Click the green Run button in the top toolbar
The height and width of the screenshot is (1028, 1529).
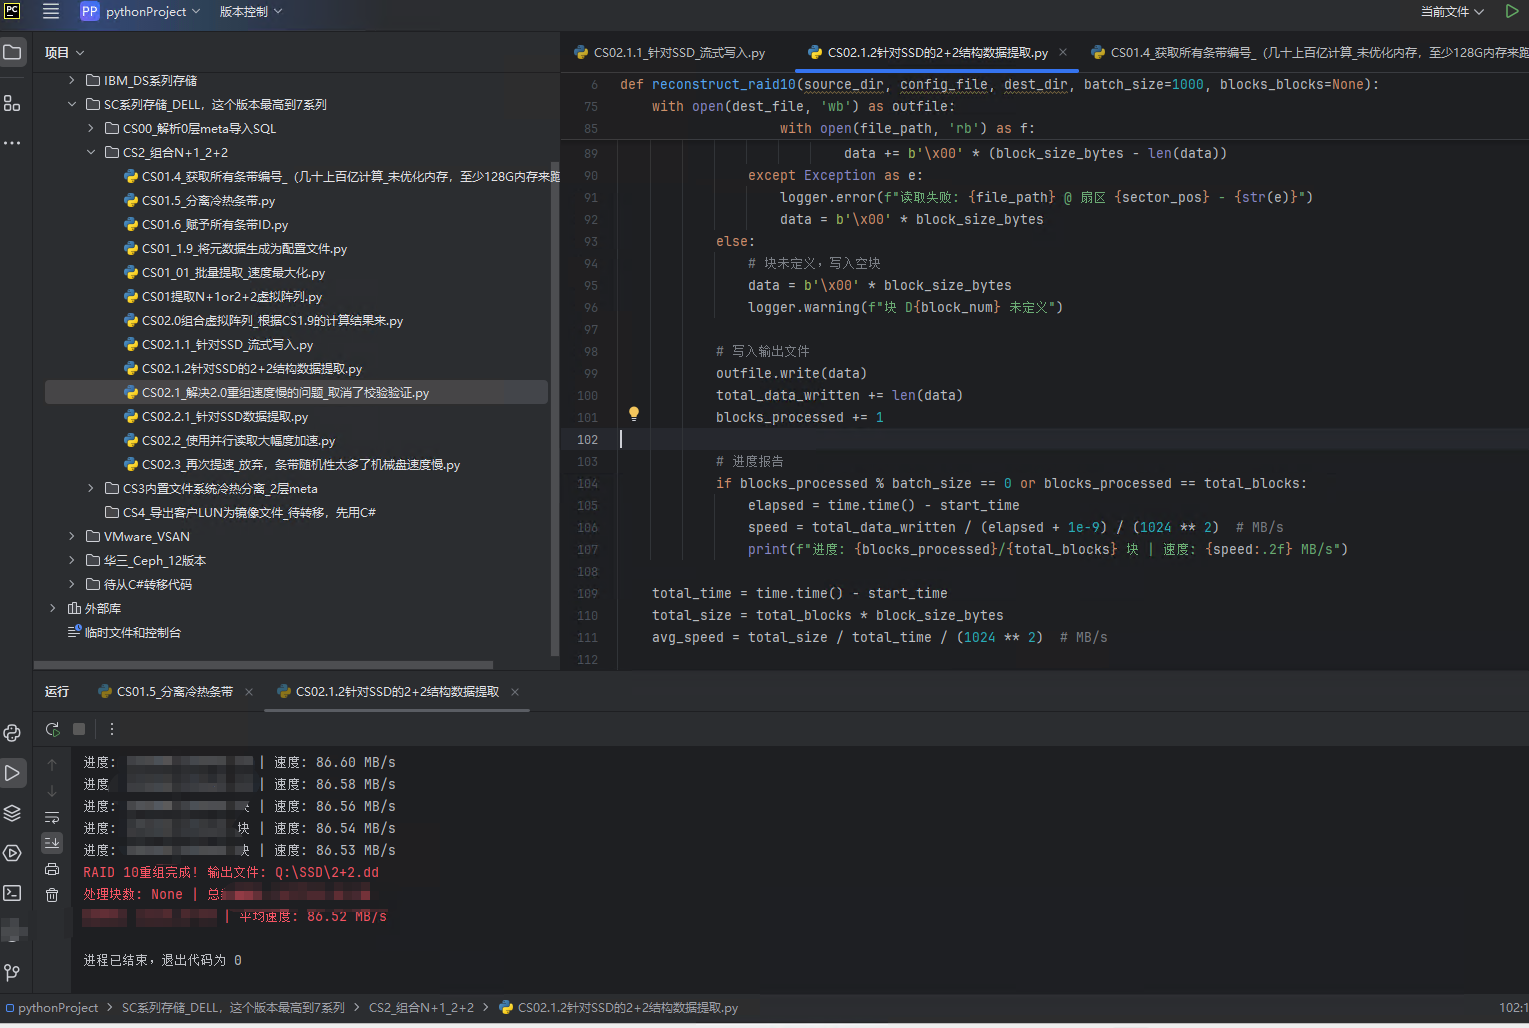click(x=1511, y=11)
